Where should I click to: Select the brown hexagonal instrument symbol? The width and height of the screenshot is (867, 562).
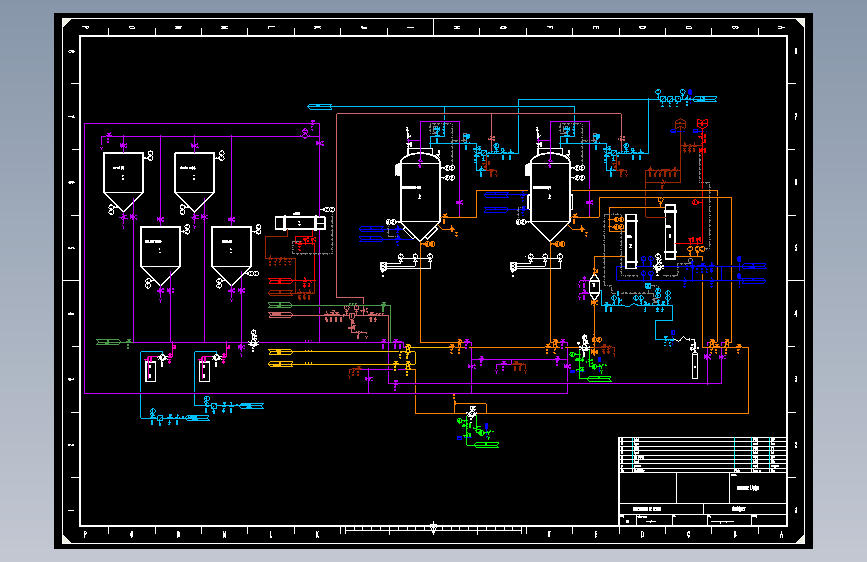(x=681, y=123)
